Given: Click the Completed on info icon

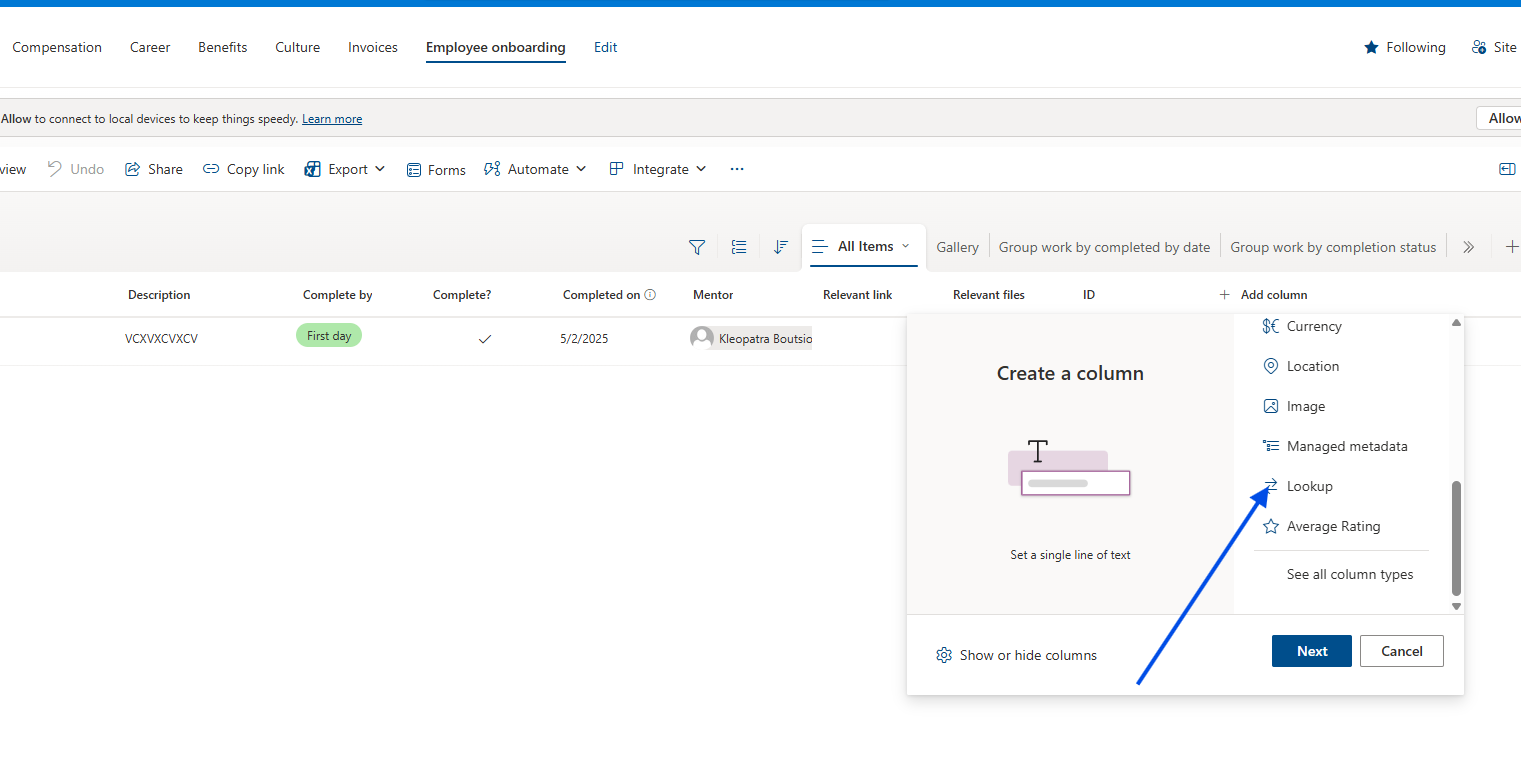Looking at the screenshot, I should coord(650,295).
